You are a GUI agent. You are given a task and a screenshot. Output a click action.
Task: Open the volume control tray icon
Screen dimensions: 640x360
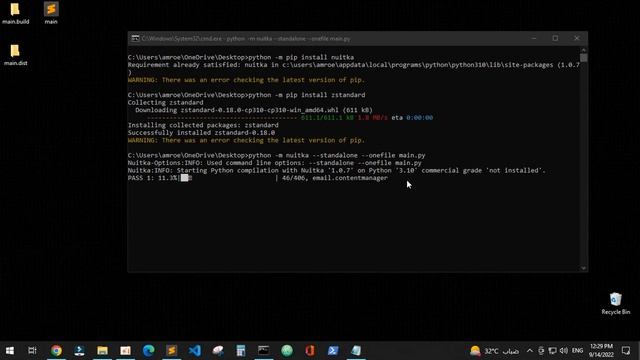click(x=564, y=351)
